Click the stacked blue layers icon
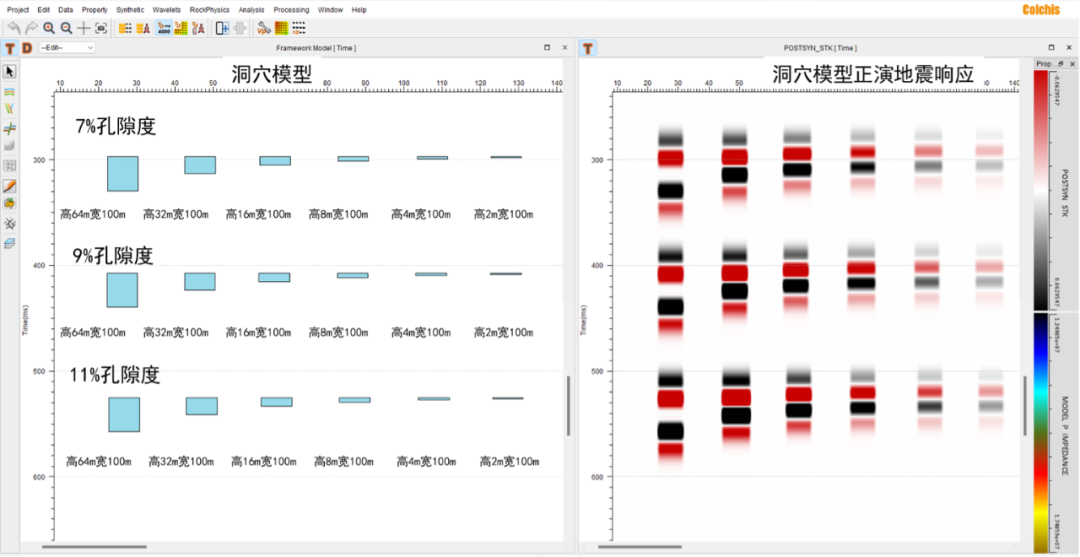This screenshot has width=1080, height=557. pyautogui.click(x=10, y=244)
